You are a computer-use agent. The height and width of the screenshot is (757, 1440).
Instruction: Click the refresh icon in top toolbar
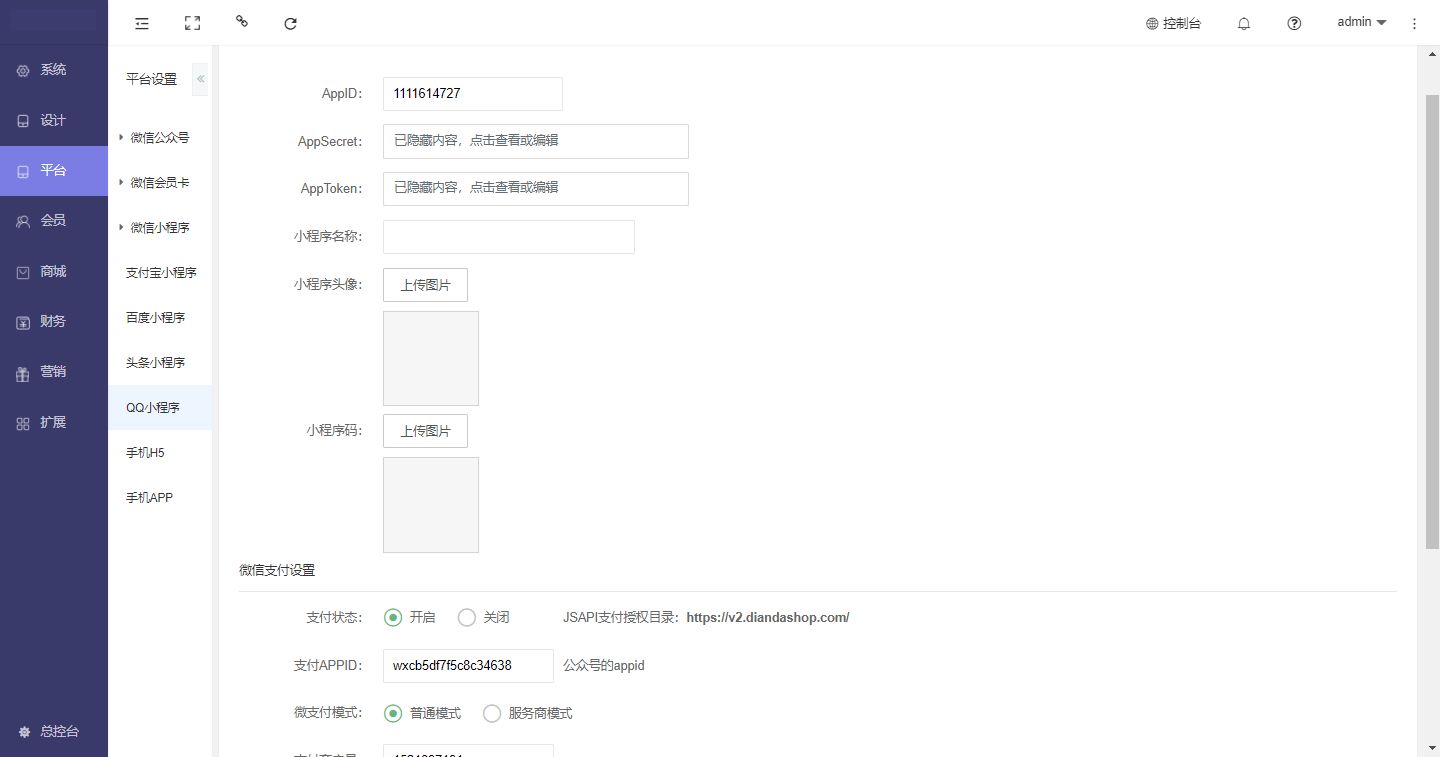pos(291,23)
